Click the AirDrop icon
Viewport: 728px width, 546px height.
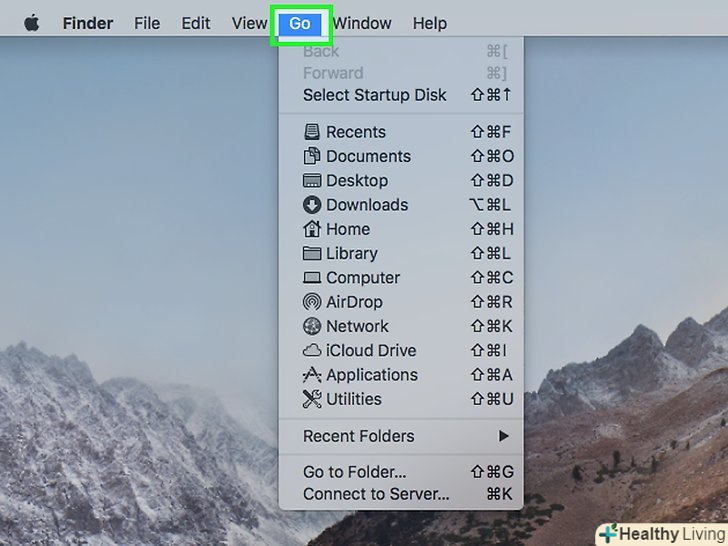pyautogui.click(x=312, y=302)
